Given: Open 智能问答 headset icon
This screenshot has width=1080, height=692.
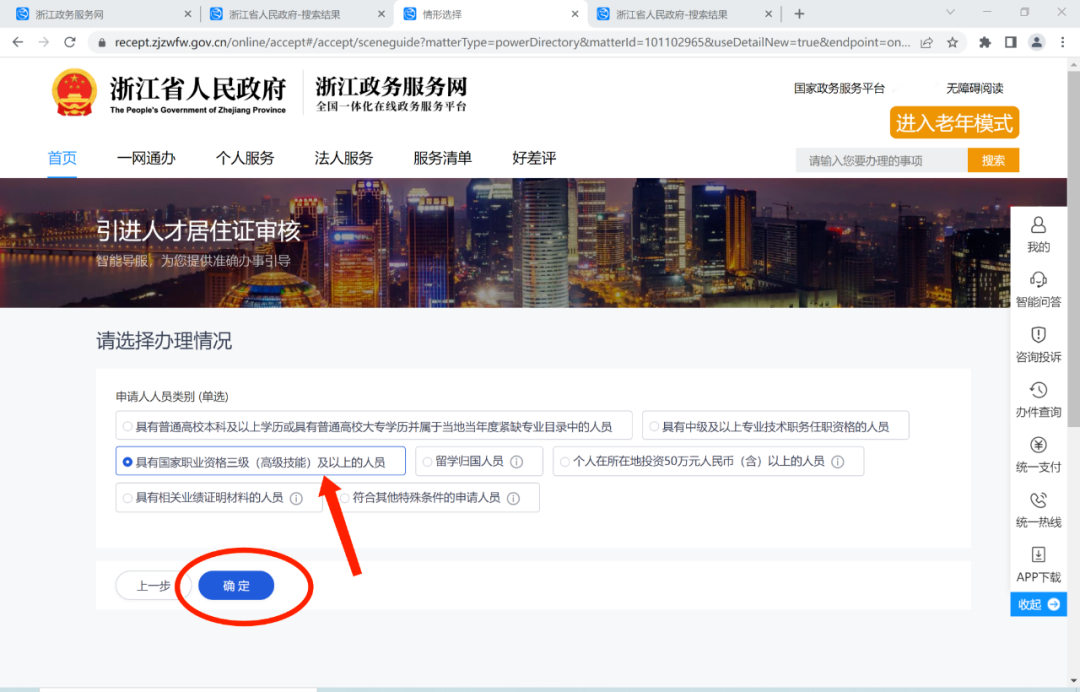Looking at the screenshot, I should (x=1038, y=280).
